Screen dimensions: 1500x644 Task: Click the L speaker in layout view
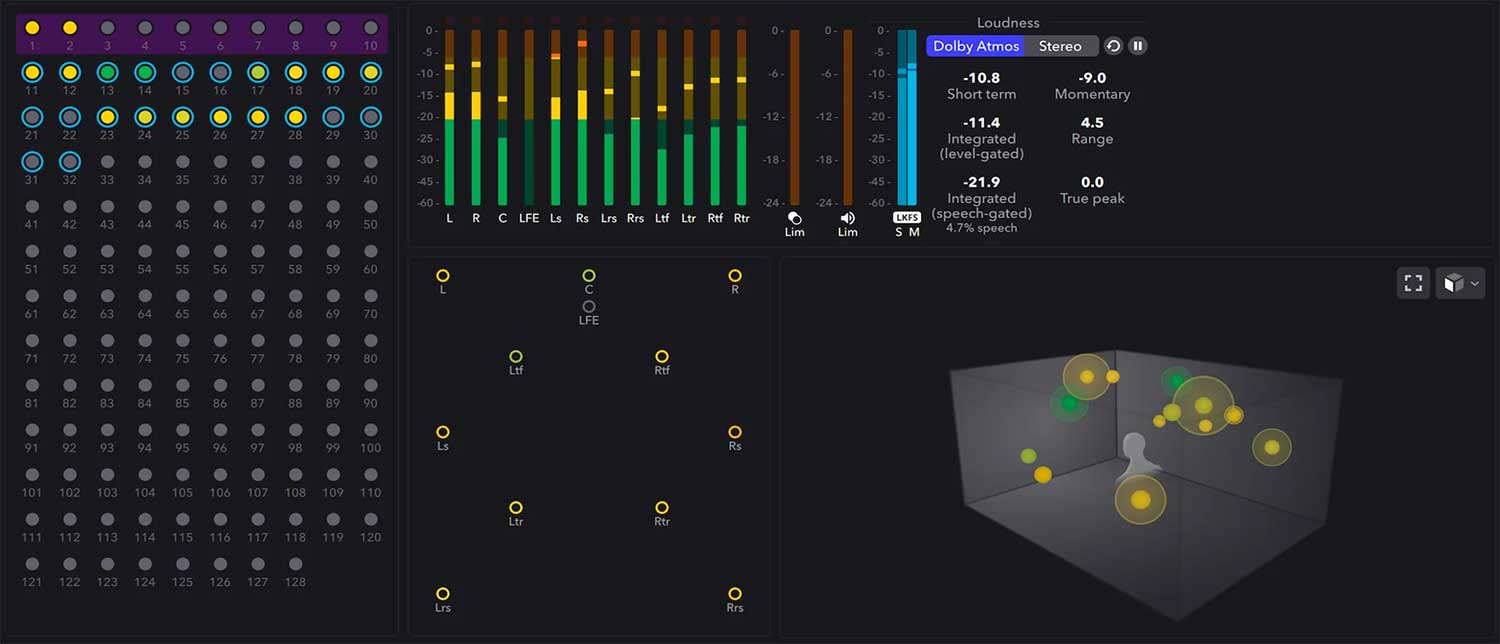click(x=443, y=275)
